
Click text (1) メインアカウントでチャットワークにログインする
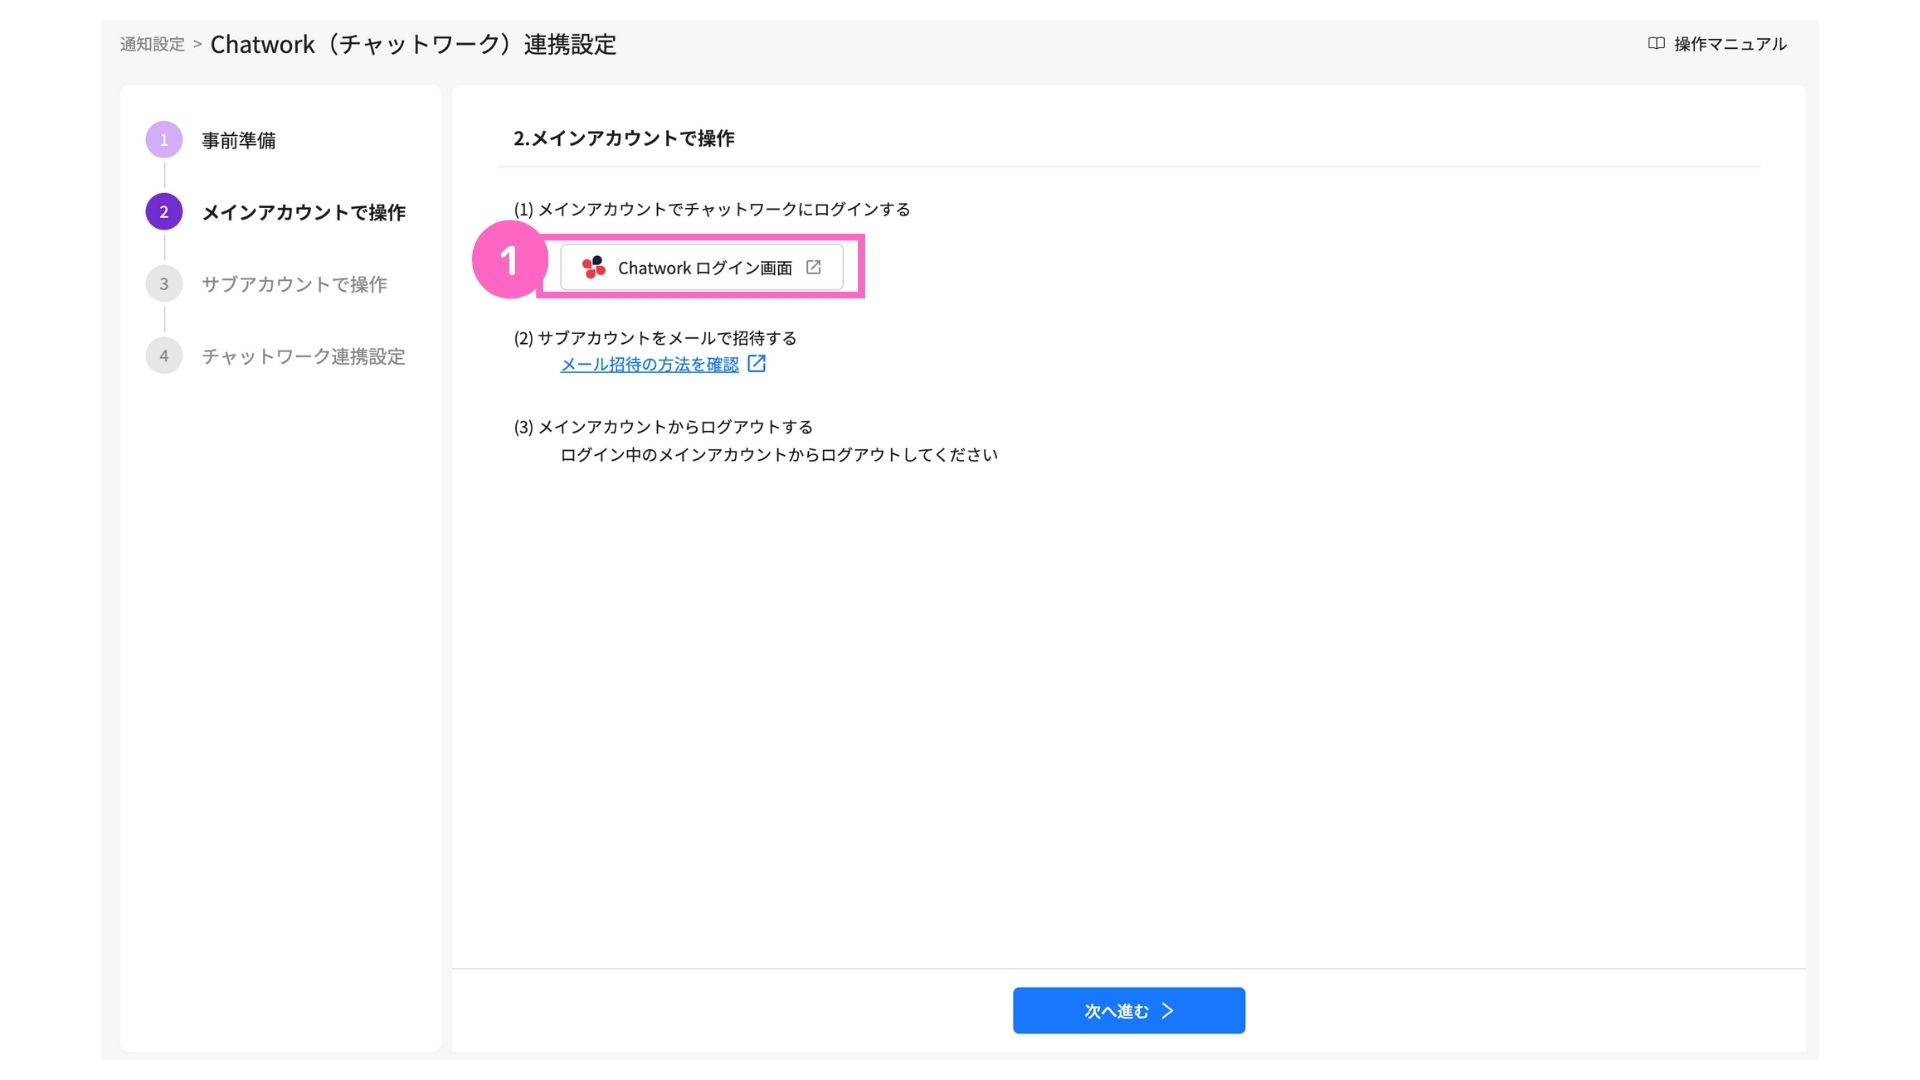point(712,210)
